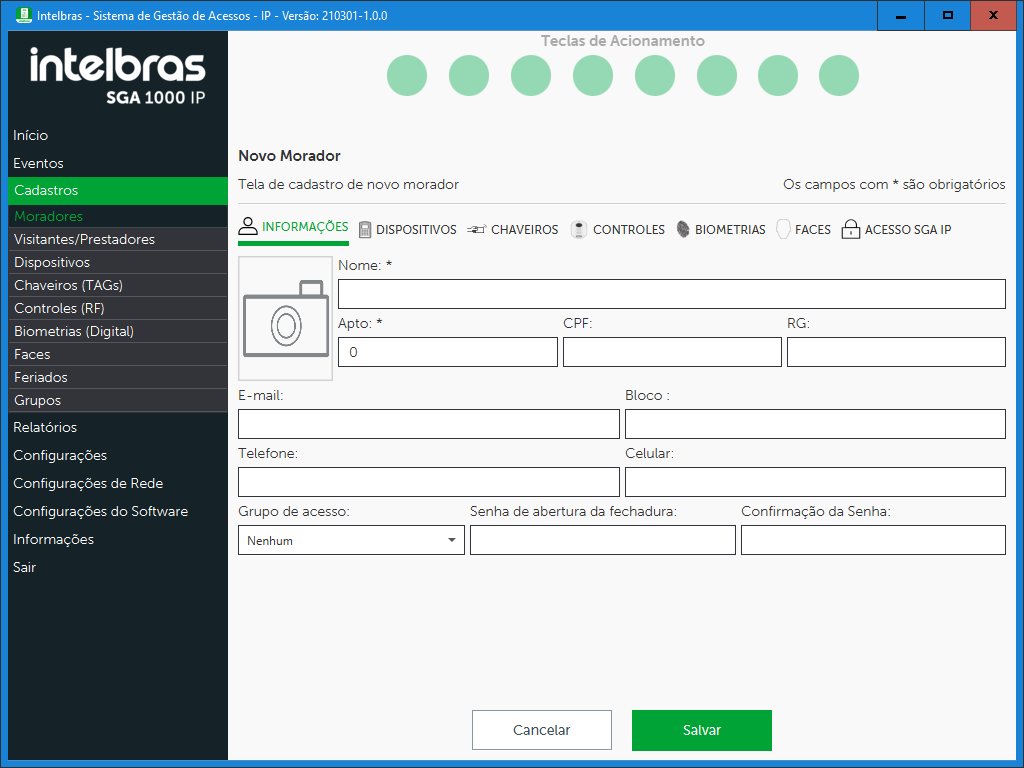Image resolution: width=1024 pixels, height=768 pixels.
Task: Expand the Grupo de acesso dropdown
Action: (x=351, y=541)
